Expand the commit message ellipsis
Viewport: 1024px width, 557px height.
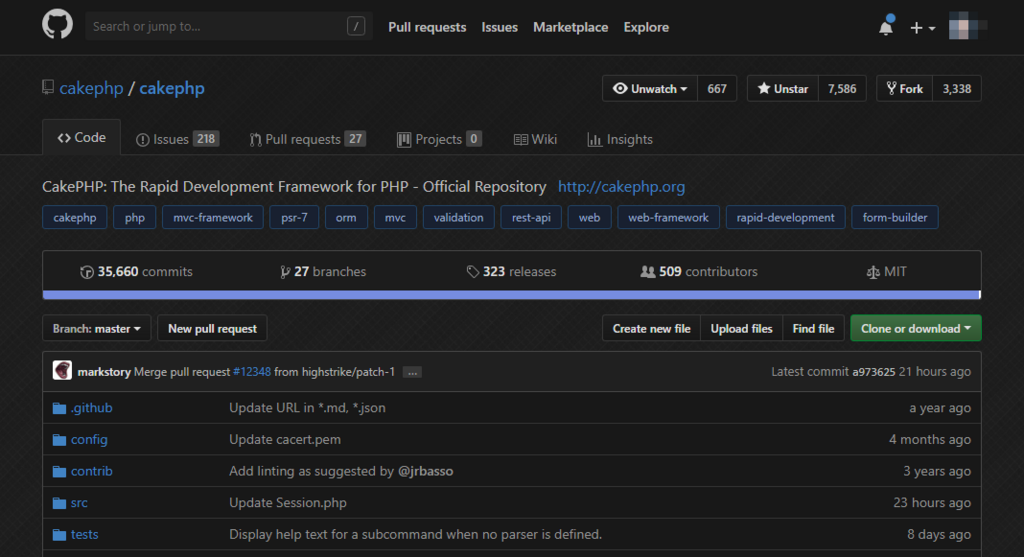(x=412, y=372)
